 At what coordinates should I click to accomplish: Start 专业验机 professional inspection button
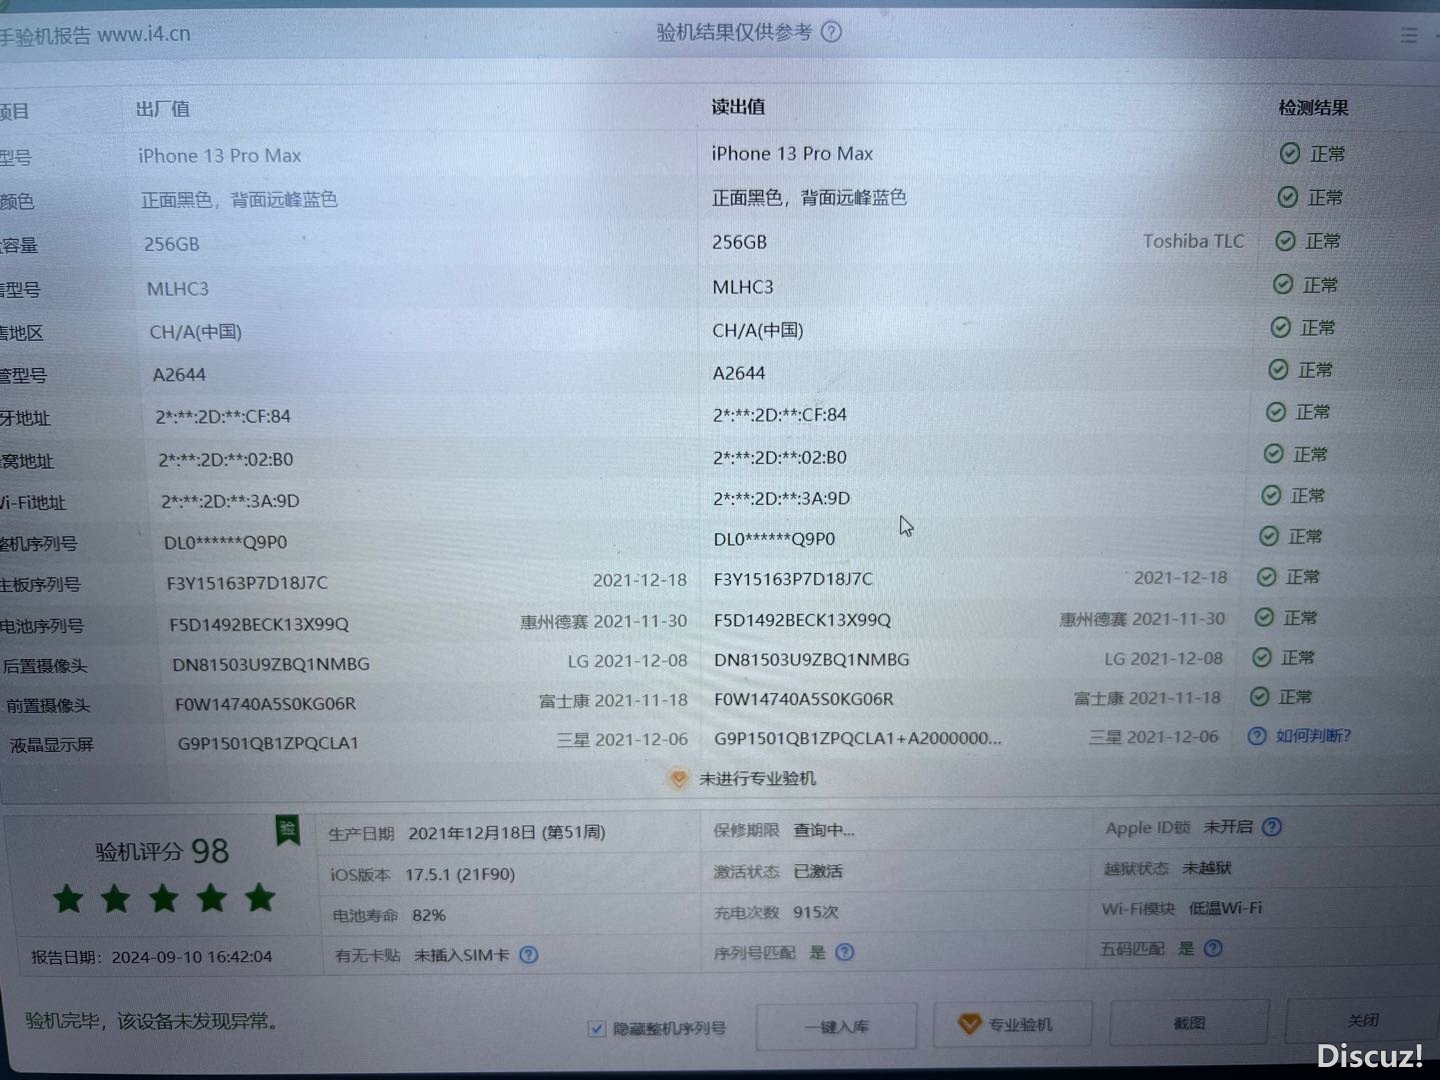pyautogui.click(x=1012, y=1024)
